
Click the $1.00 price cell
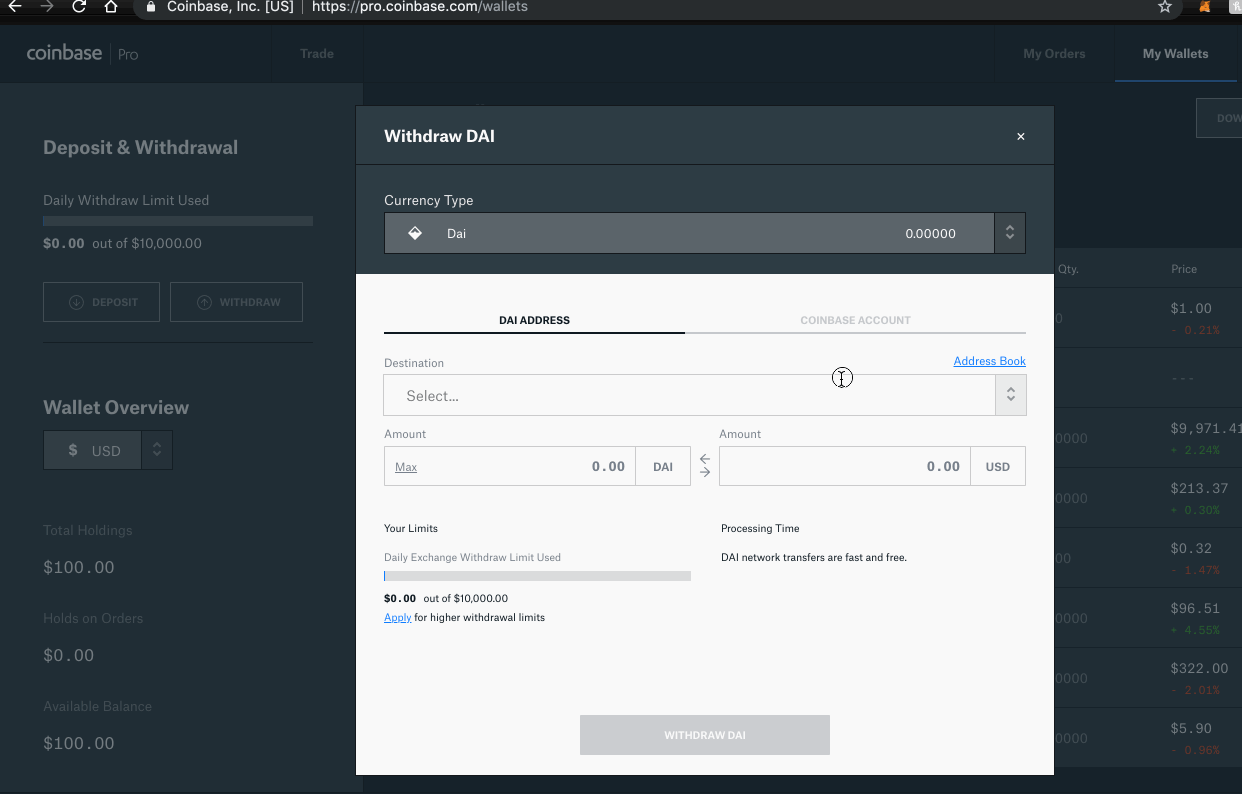(x=1191, y=308)
